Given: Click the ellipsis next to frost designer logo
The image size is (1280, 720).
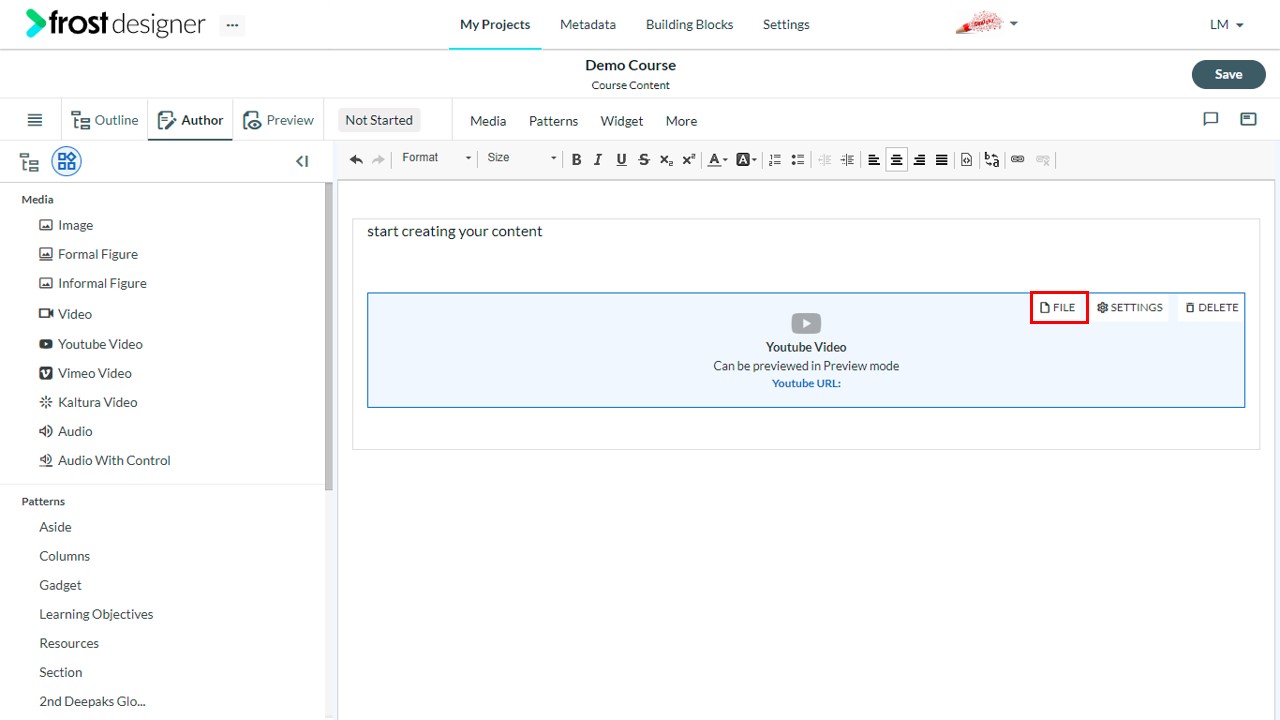Looking at the screenshot, I should pyautogui.click(x=232, y=25).
